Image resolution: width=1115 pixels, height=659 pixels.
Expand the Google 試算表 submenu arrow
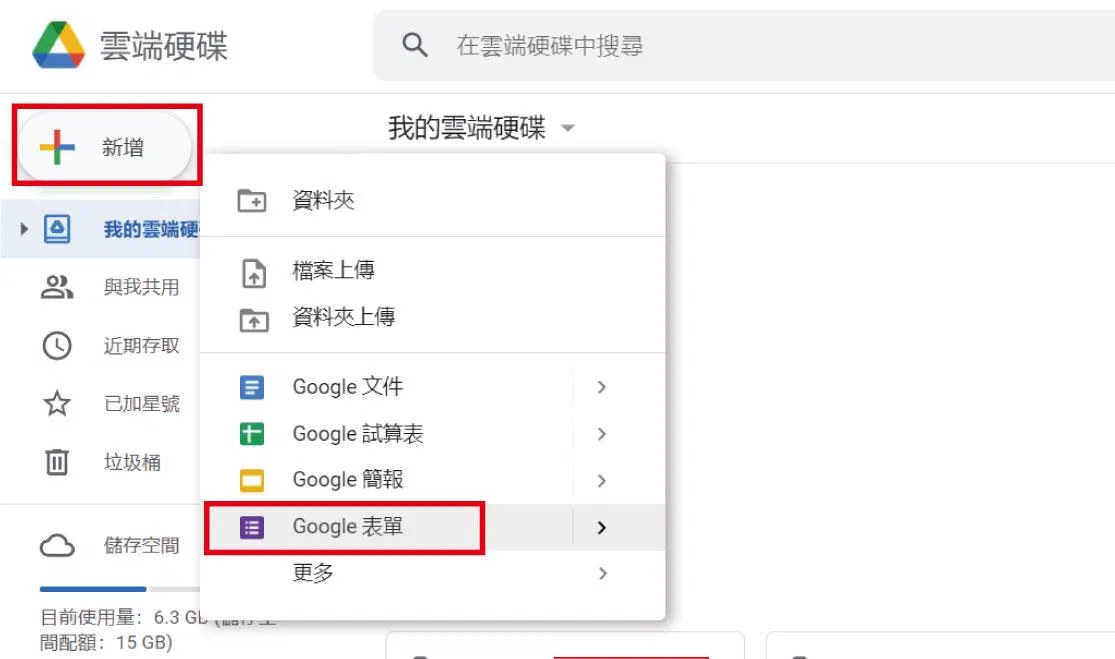(602, 434)
